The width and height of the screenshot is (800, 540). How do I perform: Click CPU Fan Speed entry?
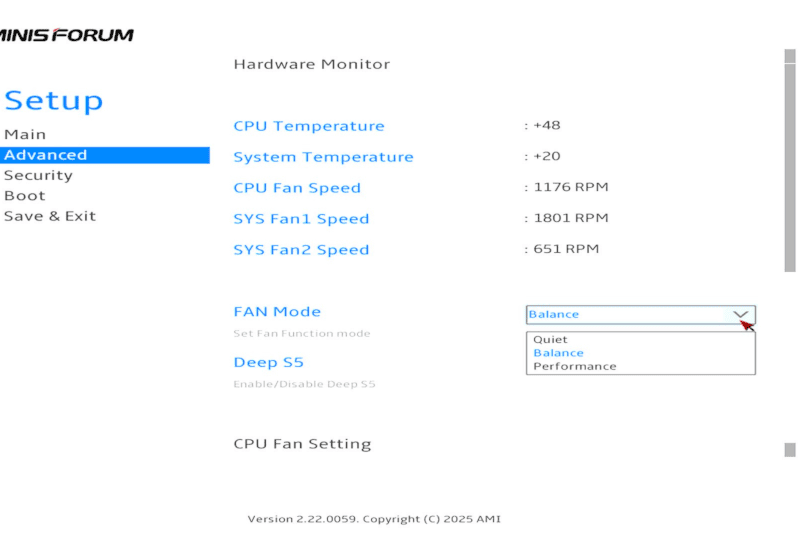pos(297,188)
